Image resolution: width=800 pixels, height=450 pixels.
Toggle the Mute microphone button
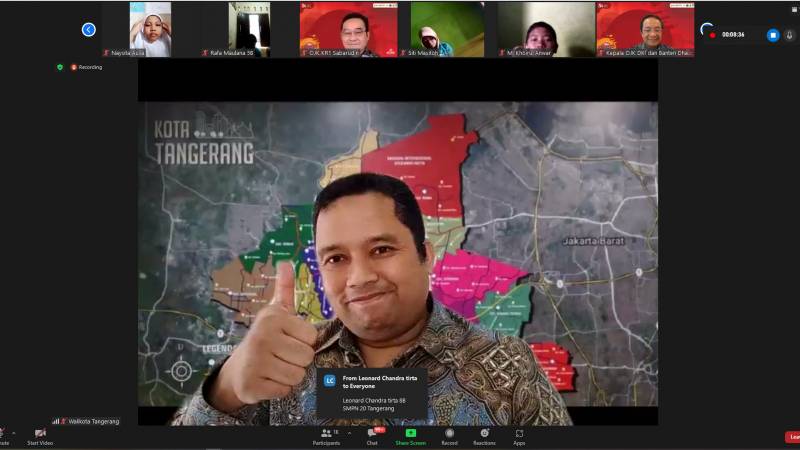click(3, 435)
